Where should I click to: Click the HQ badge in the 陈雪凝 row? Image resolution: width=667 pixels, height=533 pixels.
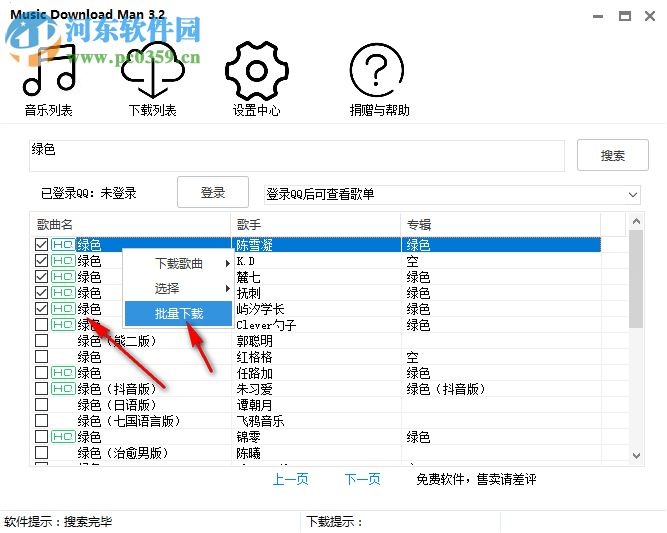pyautogui.click(x=63, y=245)
